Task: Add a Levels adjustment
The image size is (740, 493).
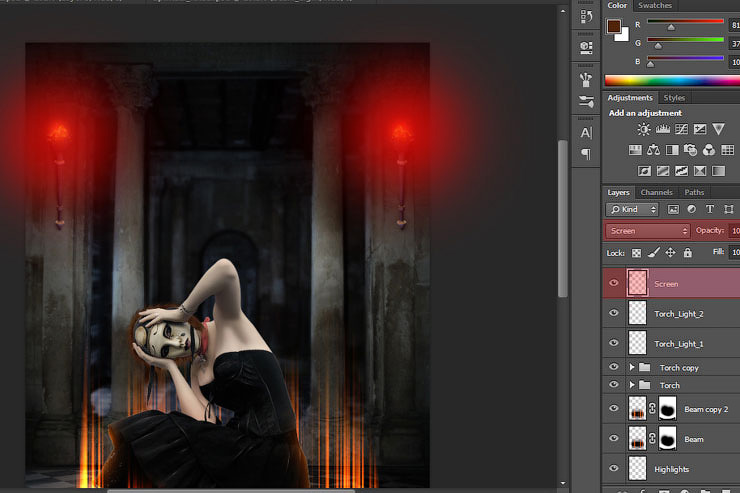Action: pyautogui.click(x=662, y=130)
